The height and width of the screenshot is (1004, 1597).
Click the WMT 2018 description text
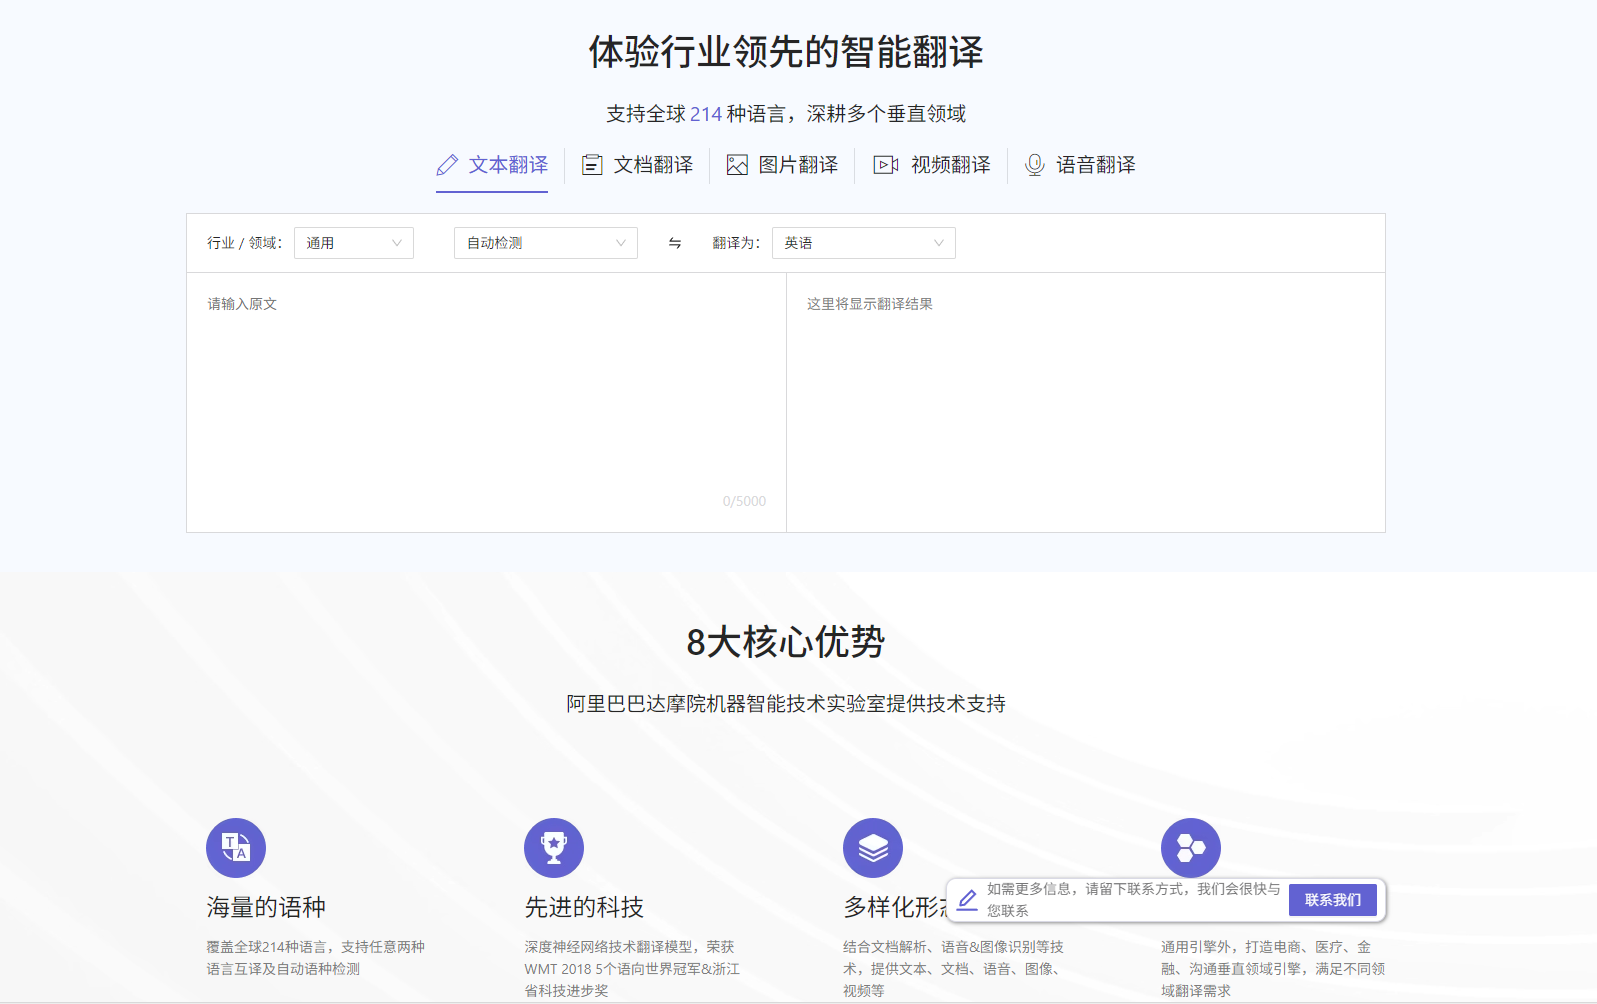(632, 969)
